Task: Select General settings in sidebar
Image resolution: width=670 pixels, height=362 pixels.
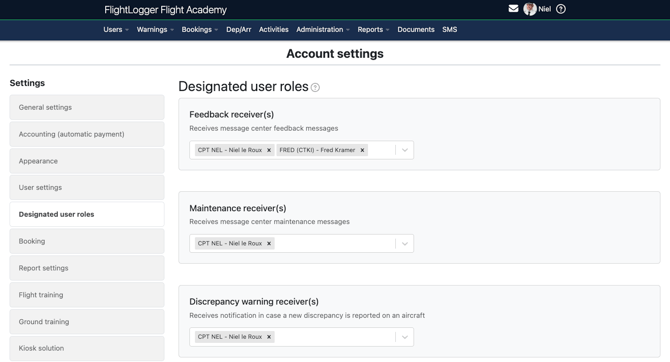Action: [87, 107]
